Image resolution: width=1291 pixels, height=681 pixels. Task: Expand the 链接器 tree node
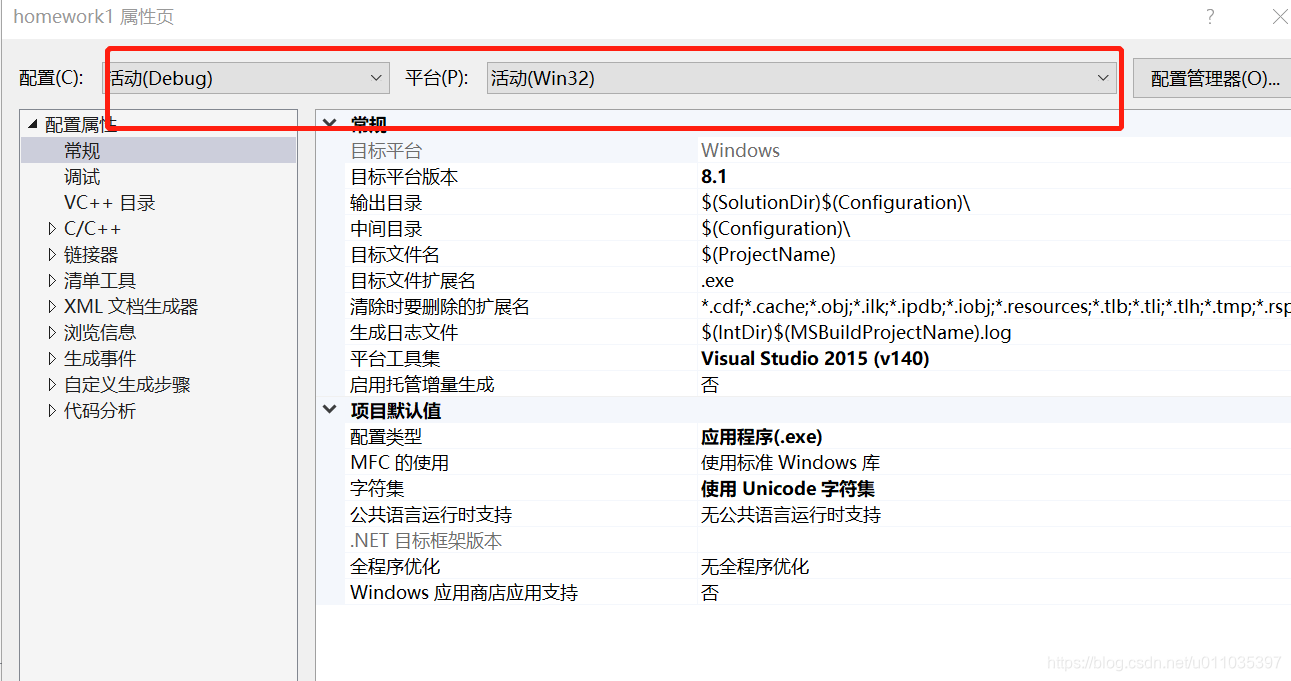52,255
